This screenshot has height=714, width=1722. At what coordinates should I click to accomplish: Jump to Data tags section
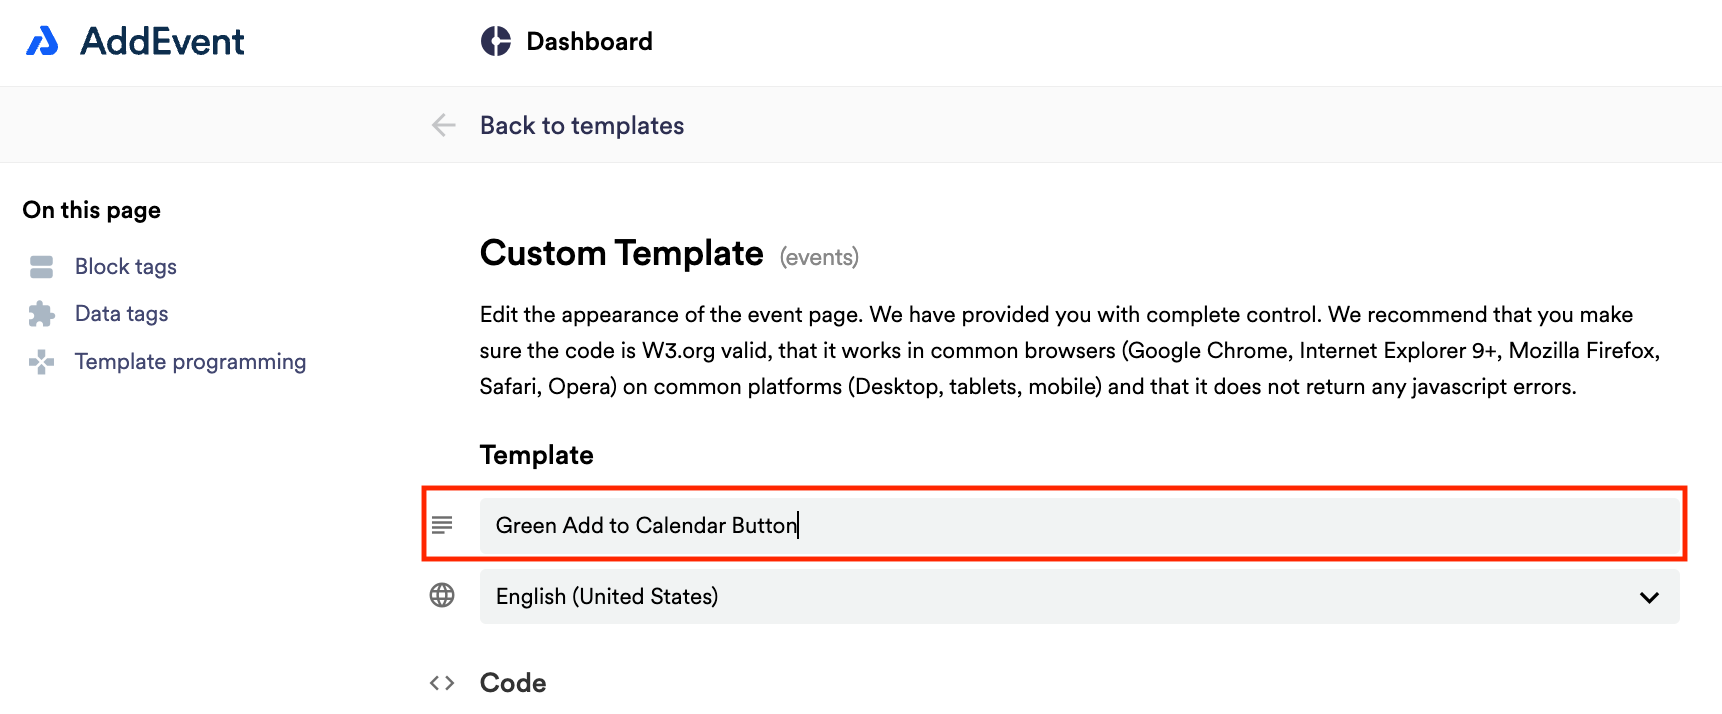click(x=121, y=314)
